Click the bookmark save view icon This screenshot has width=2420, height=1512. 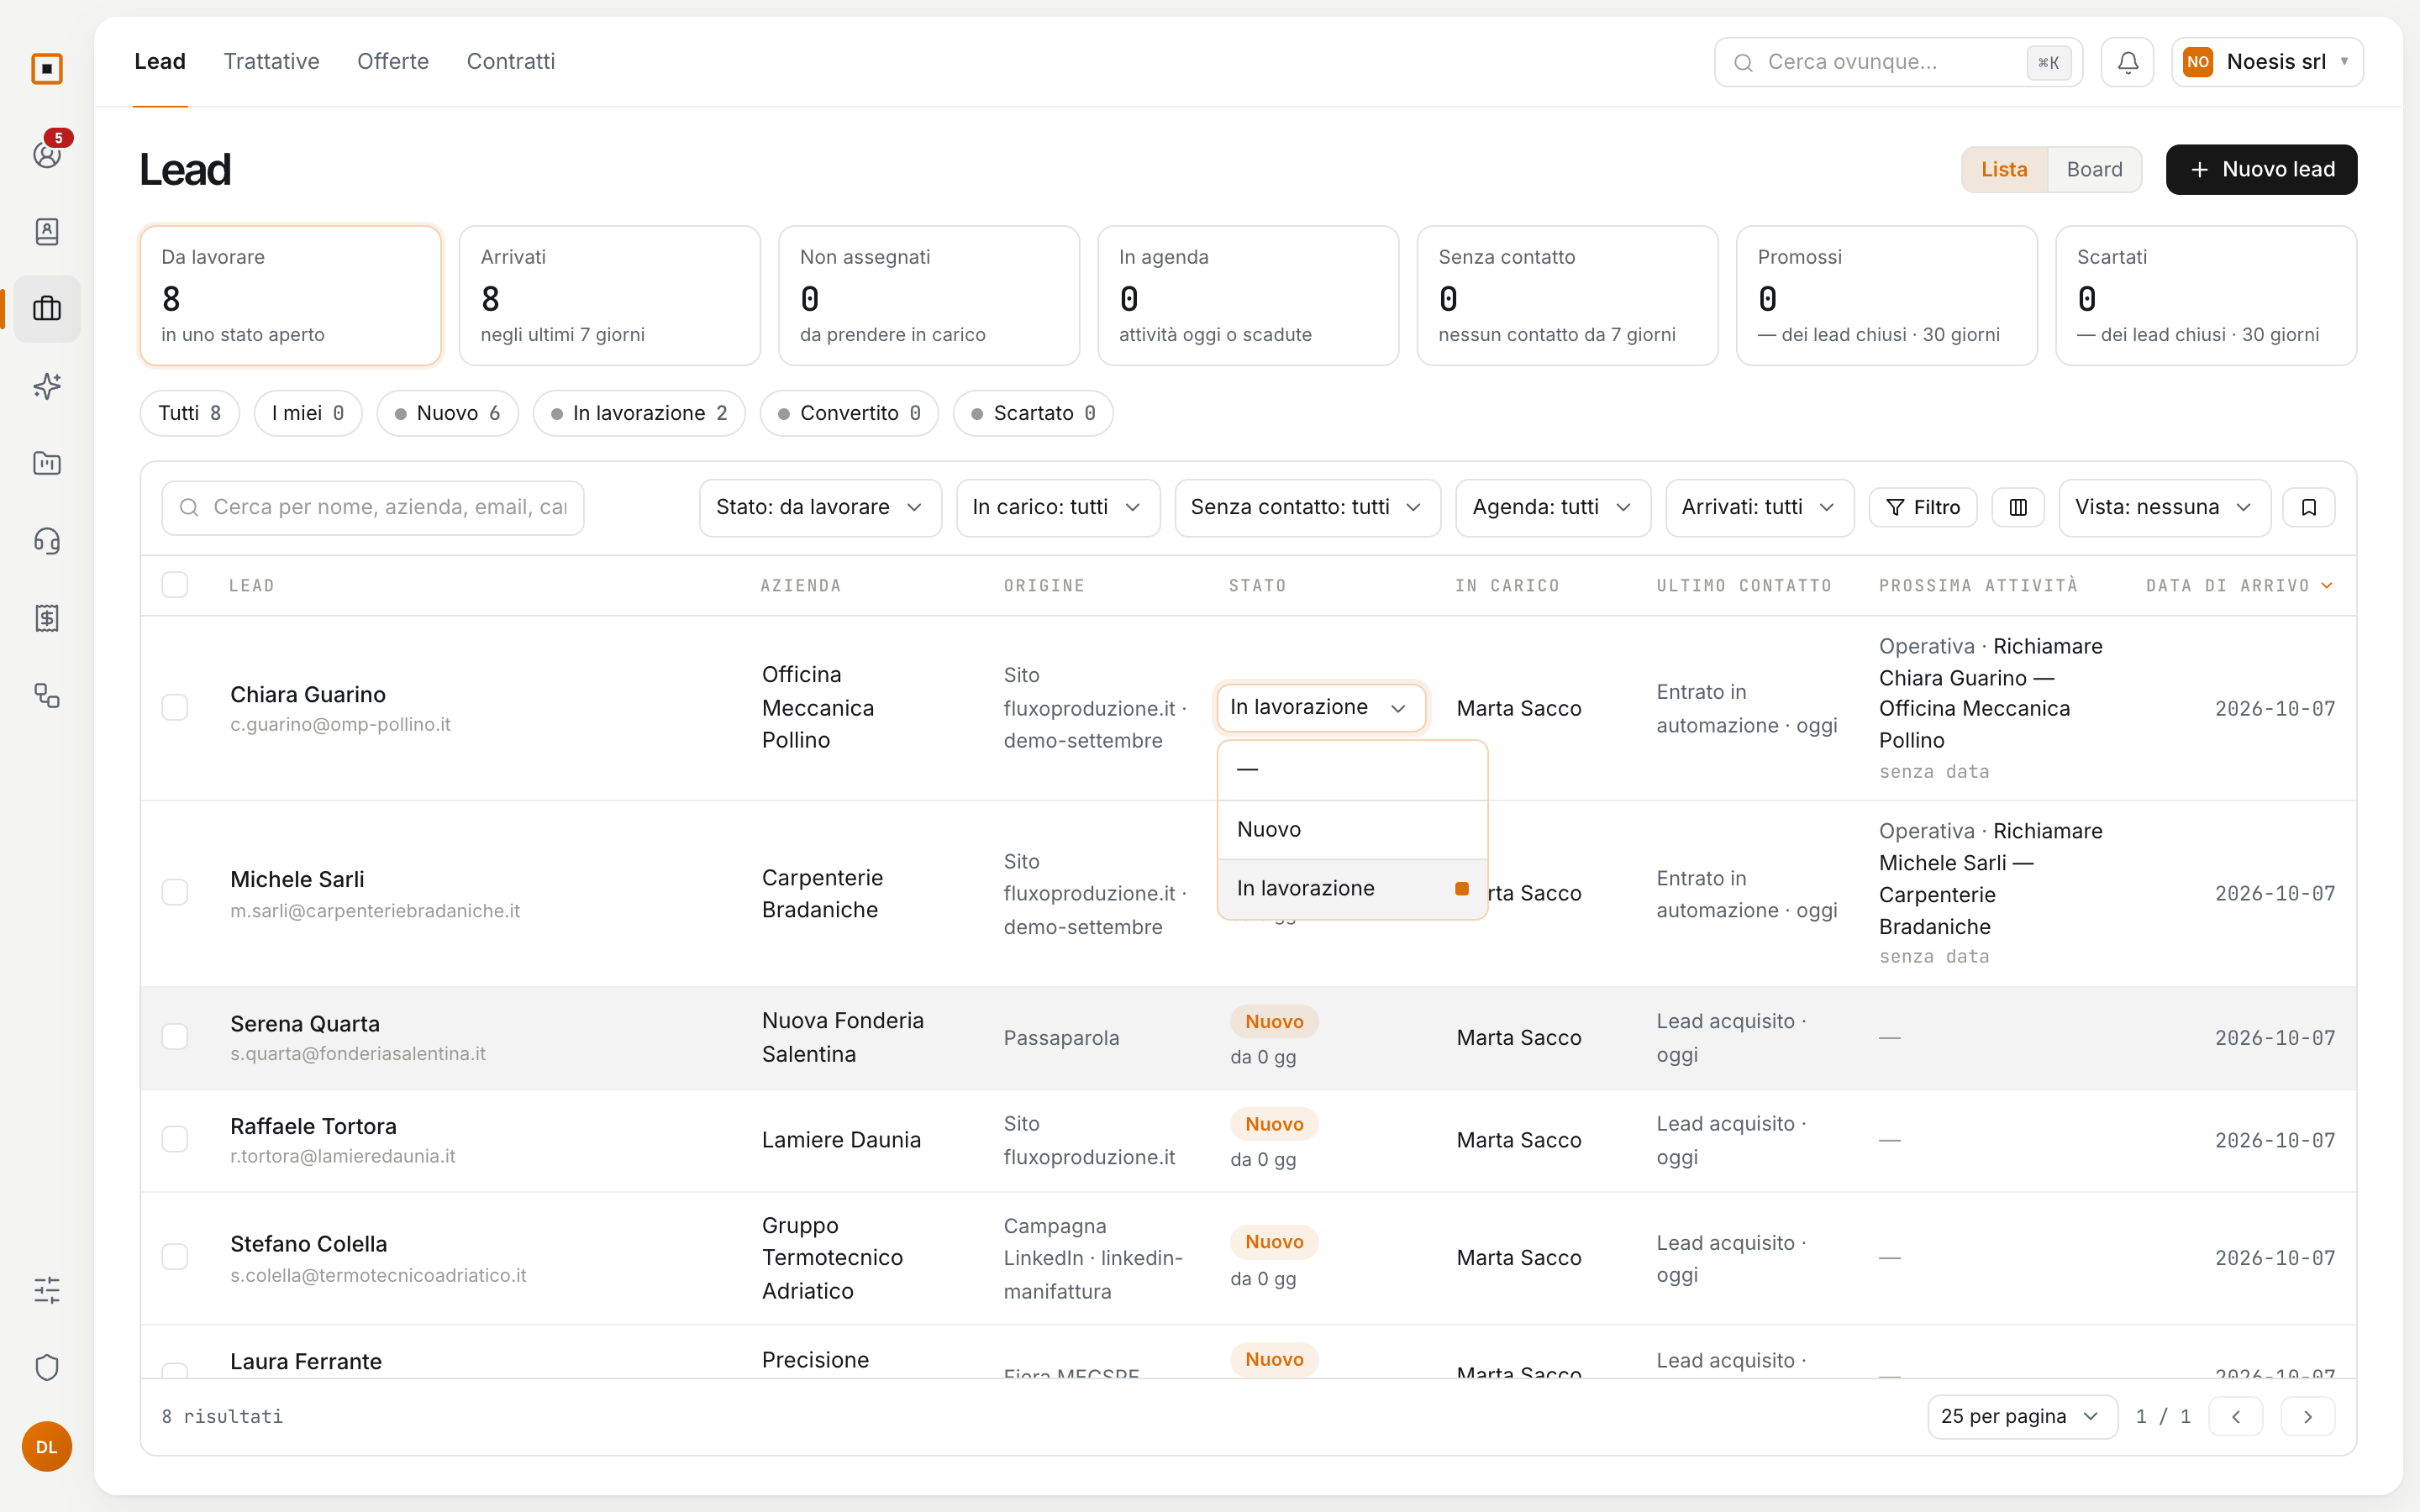coord(2308,507)
